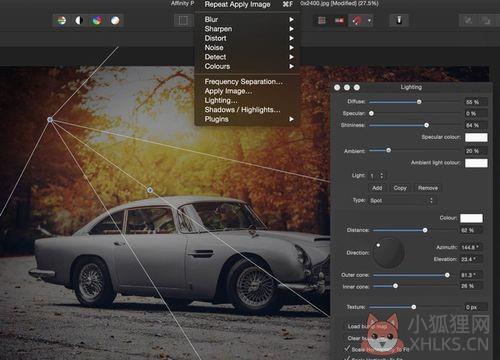Screen dimensions: 500x360
Task: Toggle Scale horizontally to fit checkbox
Action: pyautogui.click(x=347, y=349)
